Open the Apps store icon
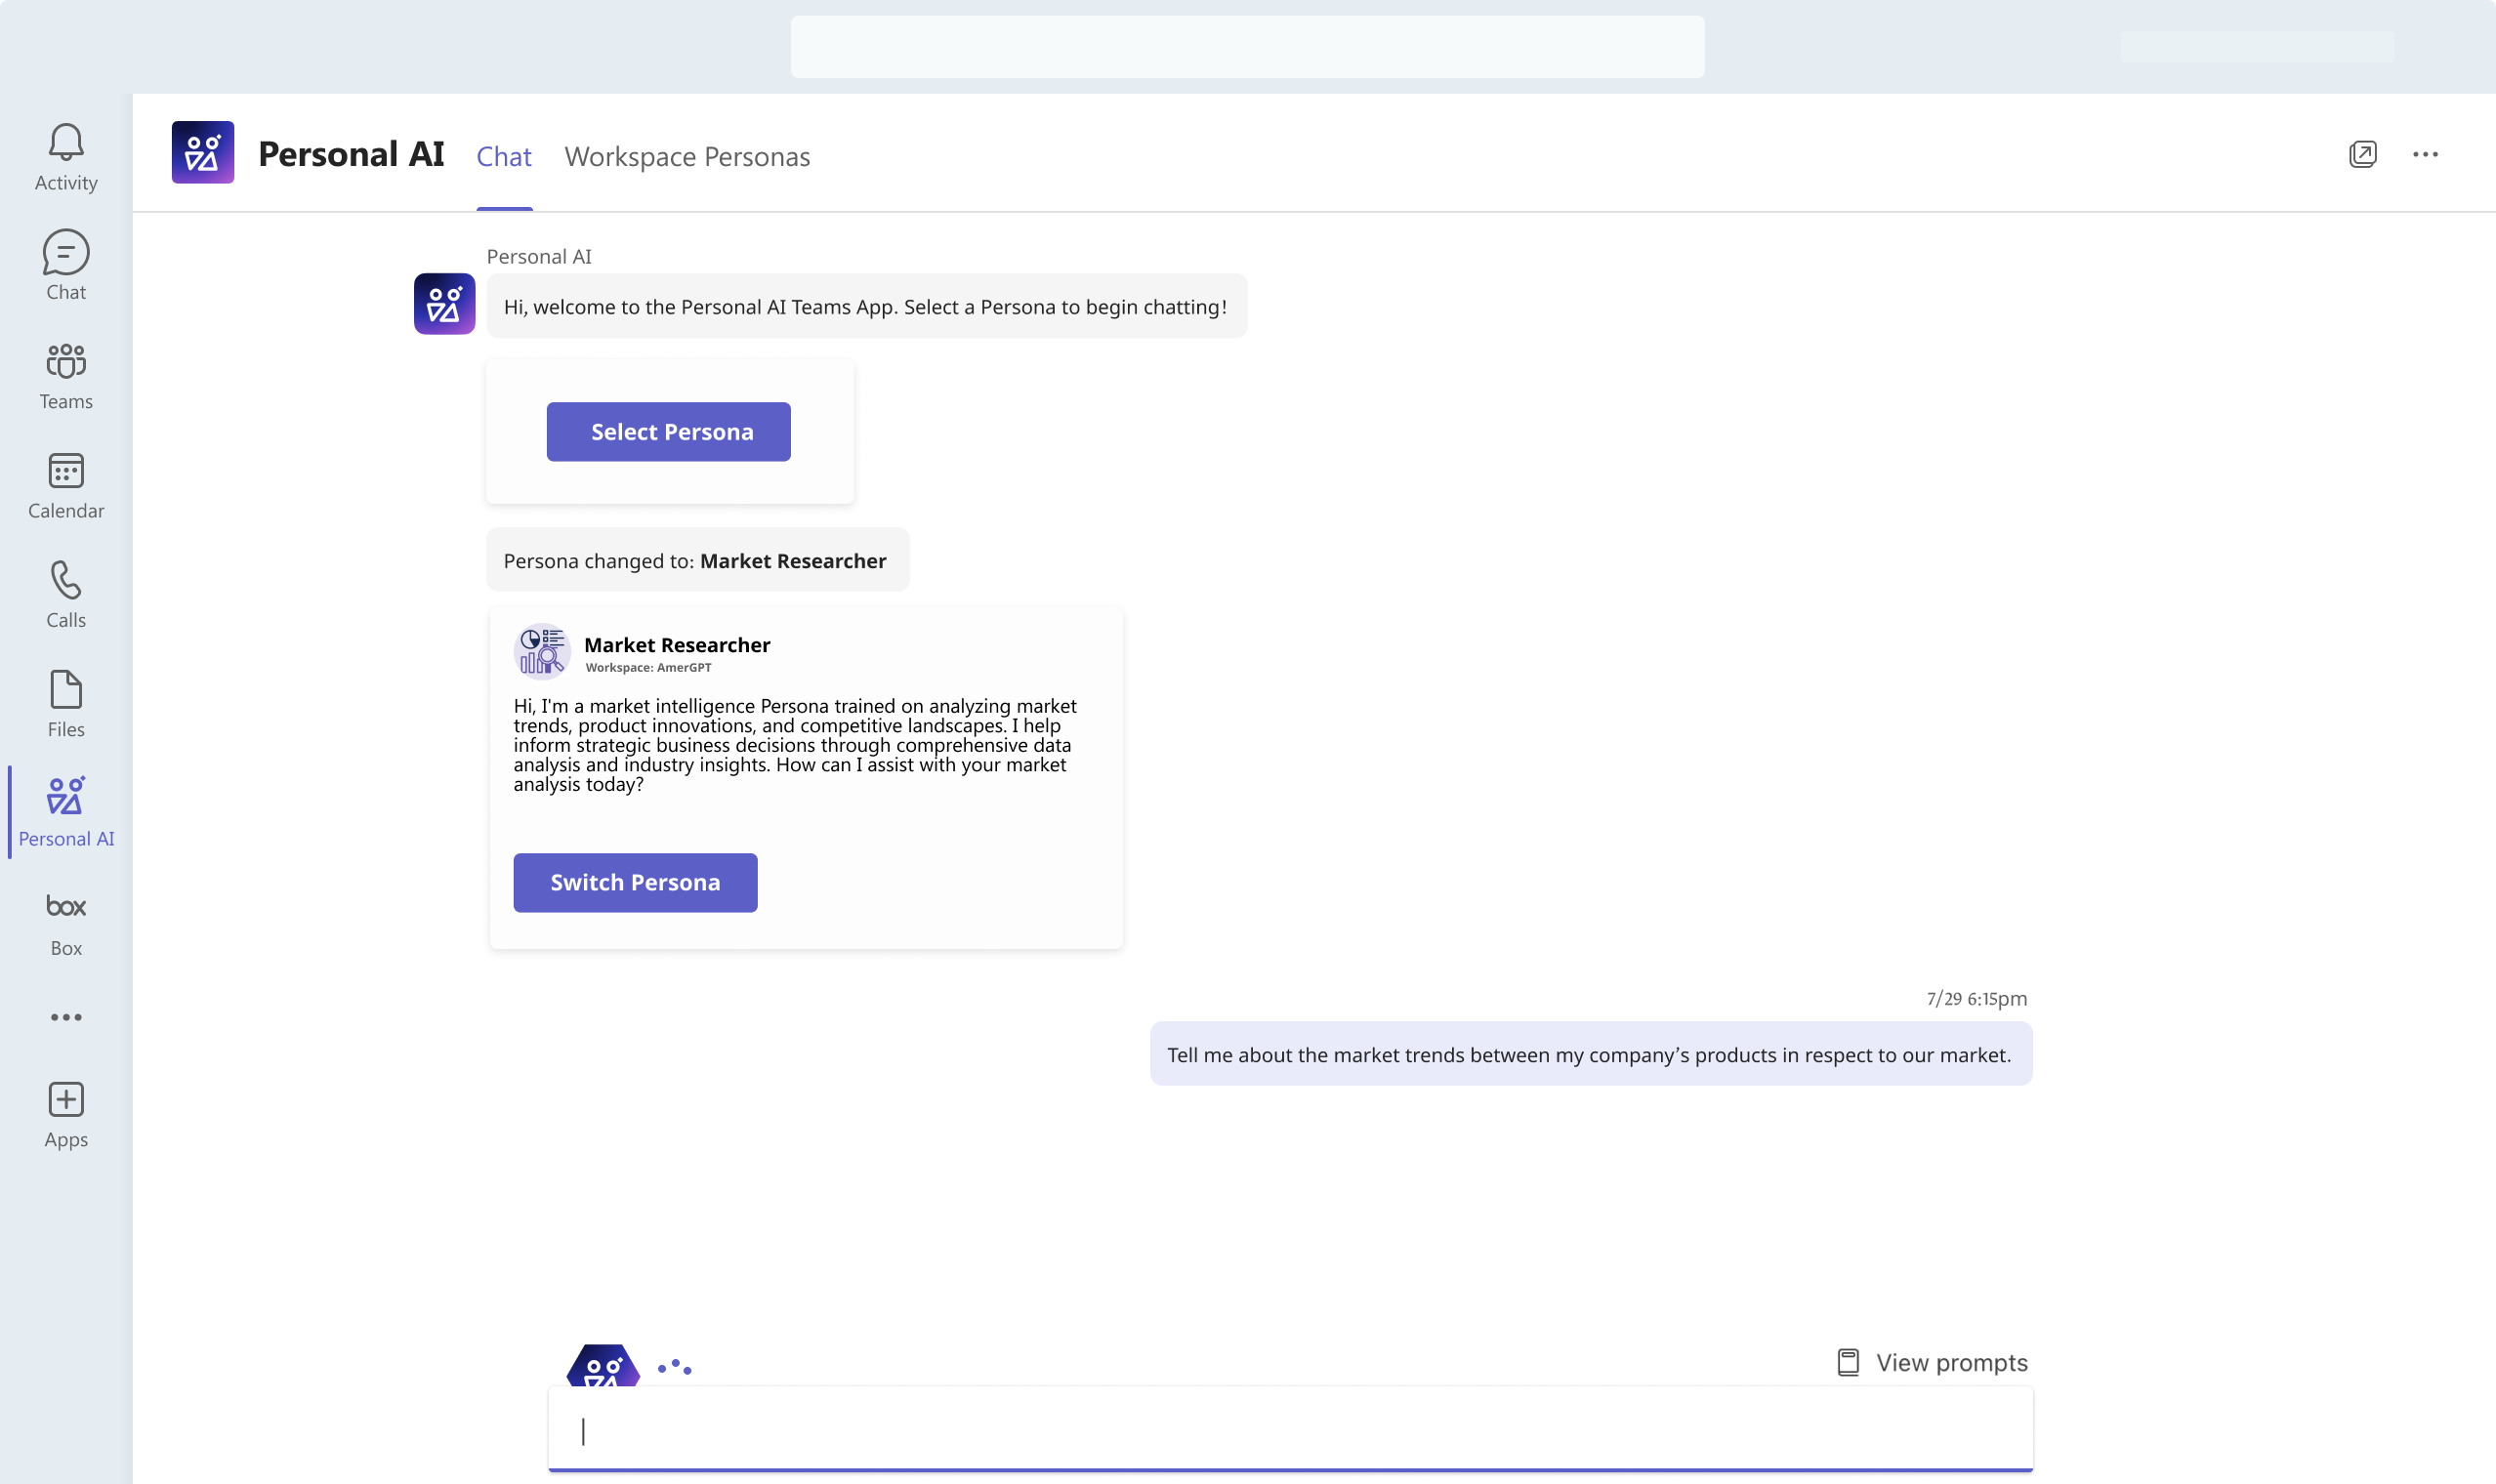The height and width of the screenshot is (1484, 2496). coord(66,1115)
